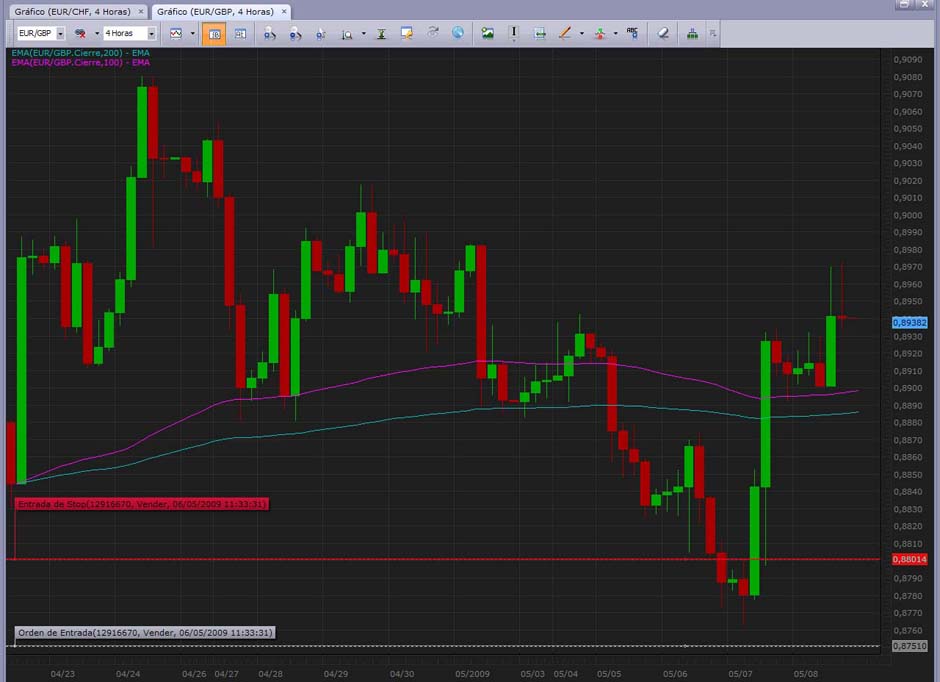Click the landscape picture icon
940x682 pixels.
point(488,33)
